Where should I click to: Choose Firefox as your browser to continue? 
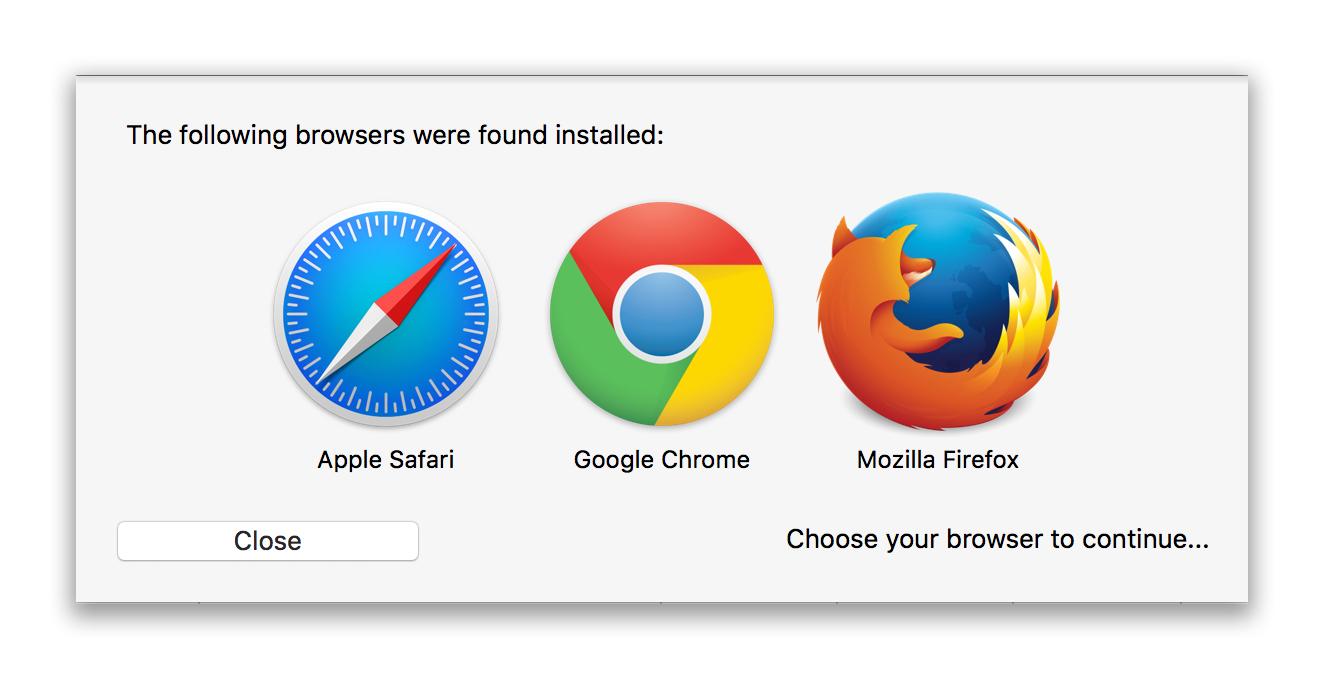coord(938,310)
